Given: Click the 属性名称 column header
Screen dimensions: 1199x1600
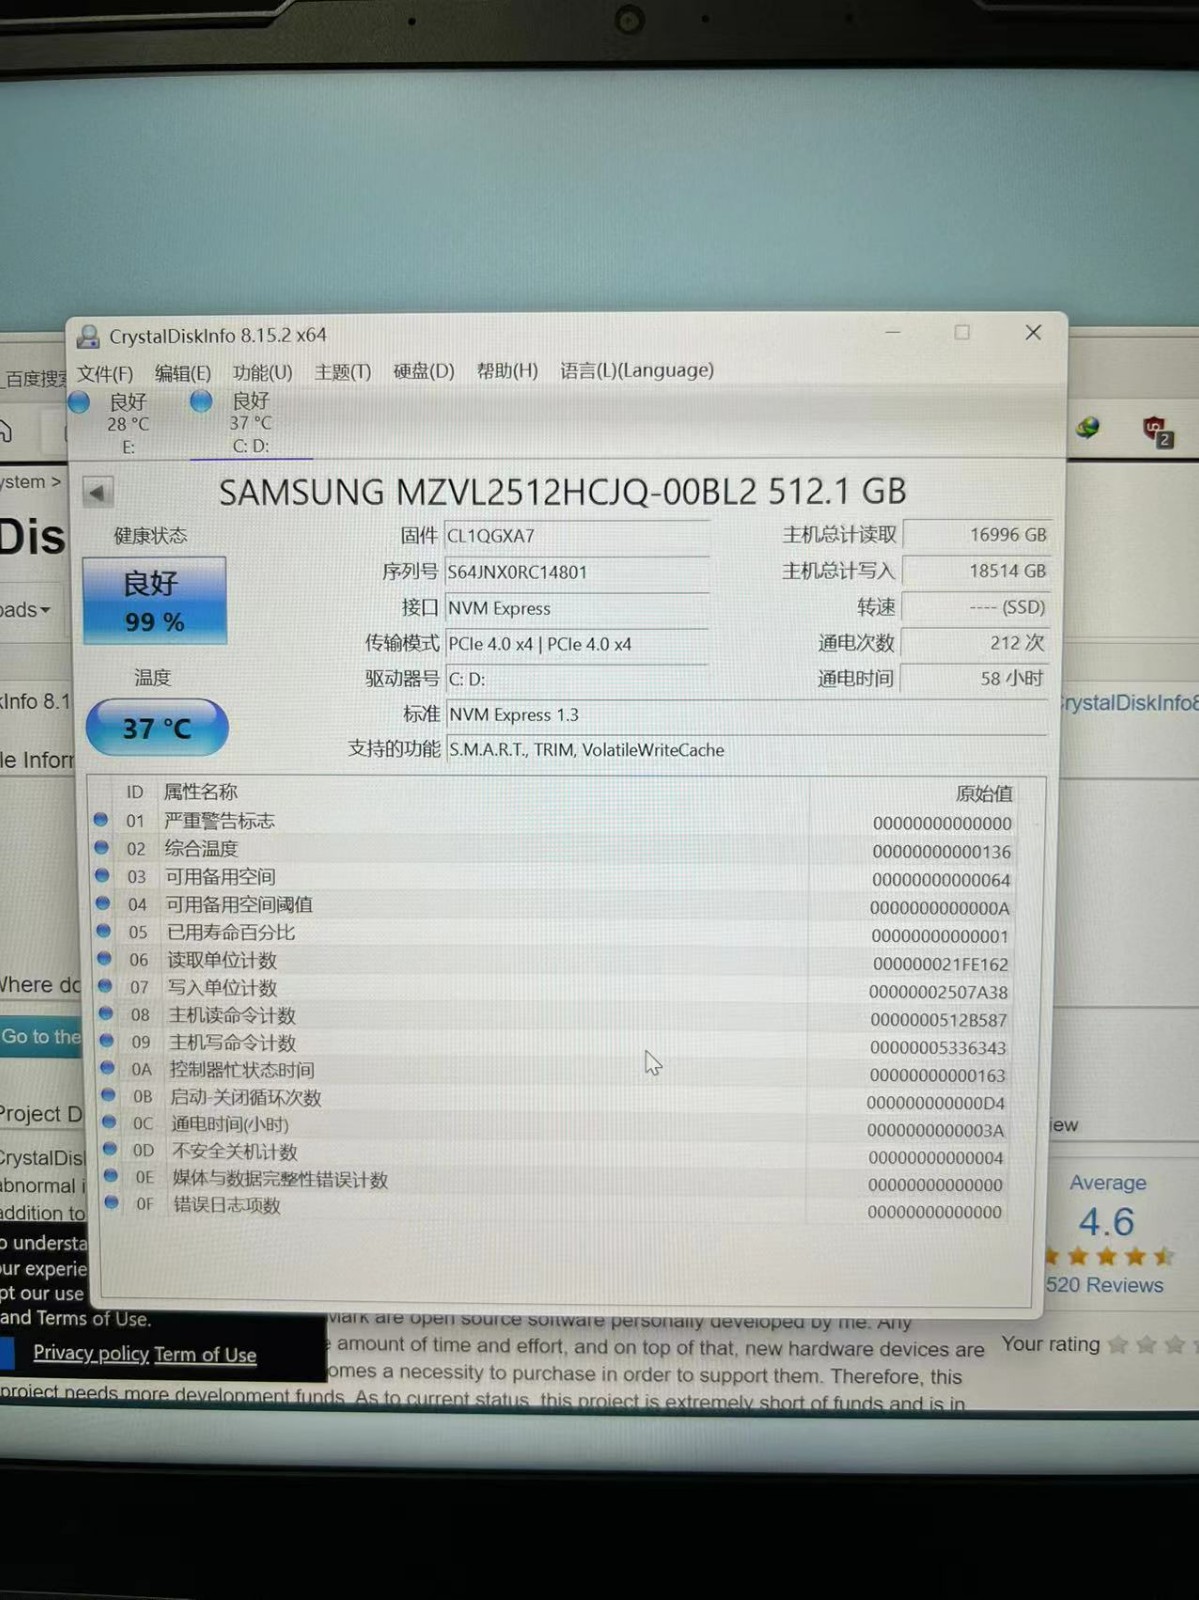Looking at the screenshot, I should (x=200, y=792).
